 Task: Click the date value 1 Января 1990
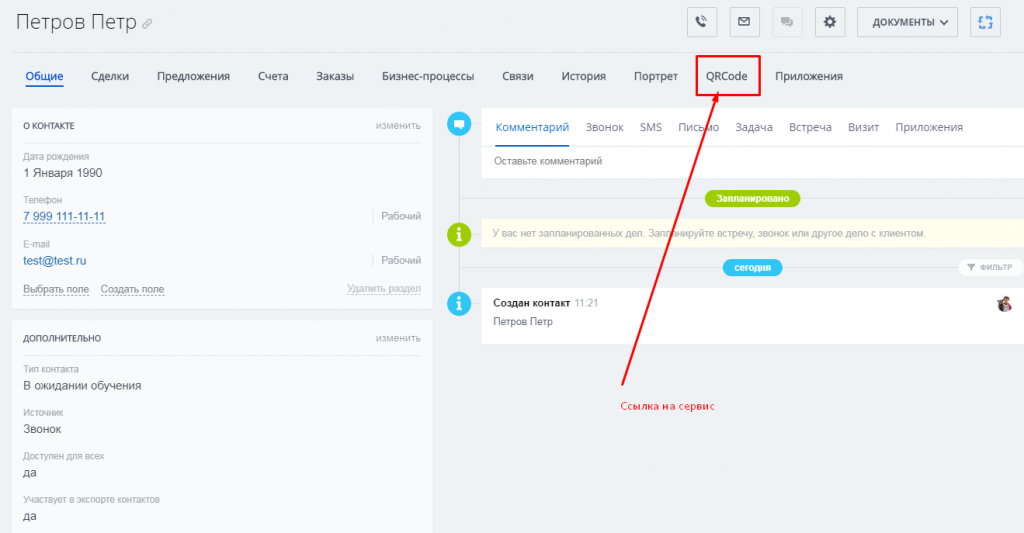(x=63, y=173)
